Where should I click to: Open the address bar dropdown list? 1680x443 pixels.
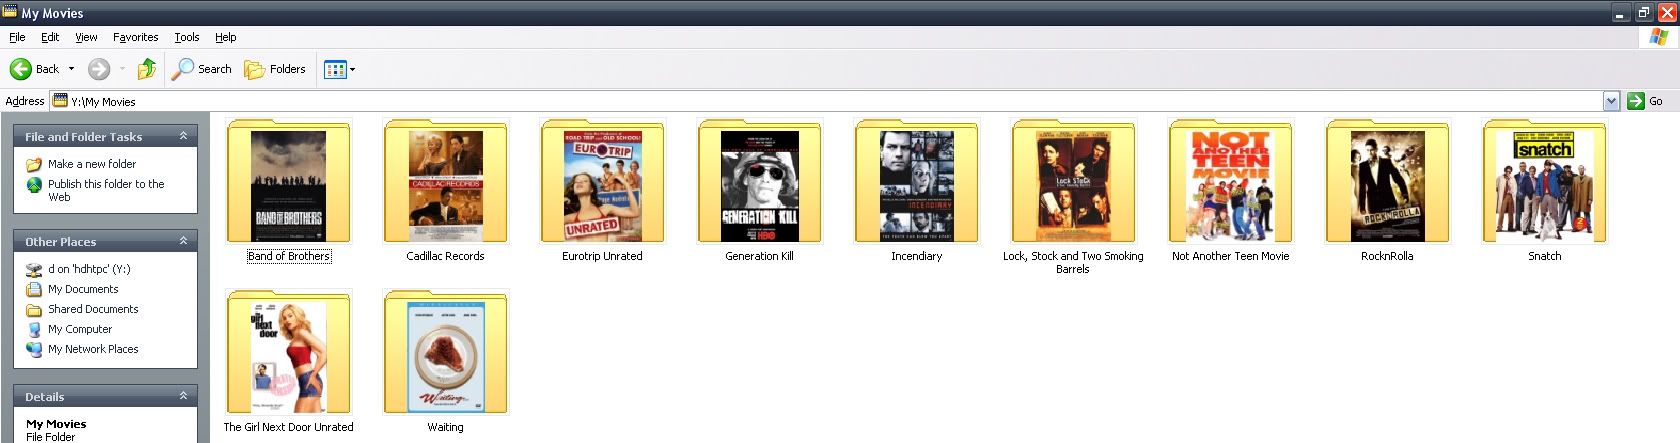click(x=1611, y=101)
